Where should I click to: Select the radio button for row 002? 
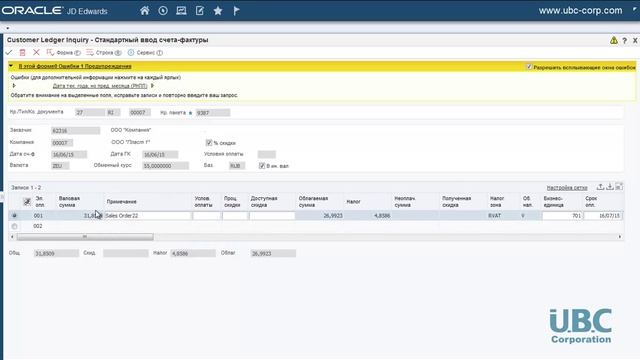14,226
